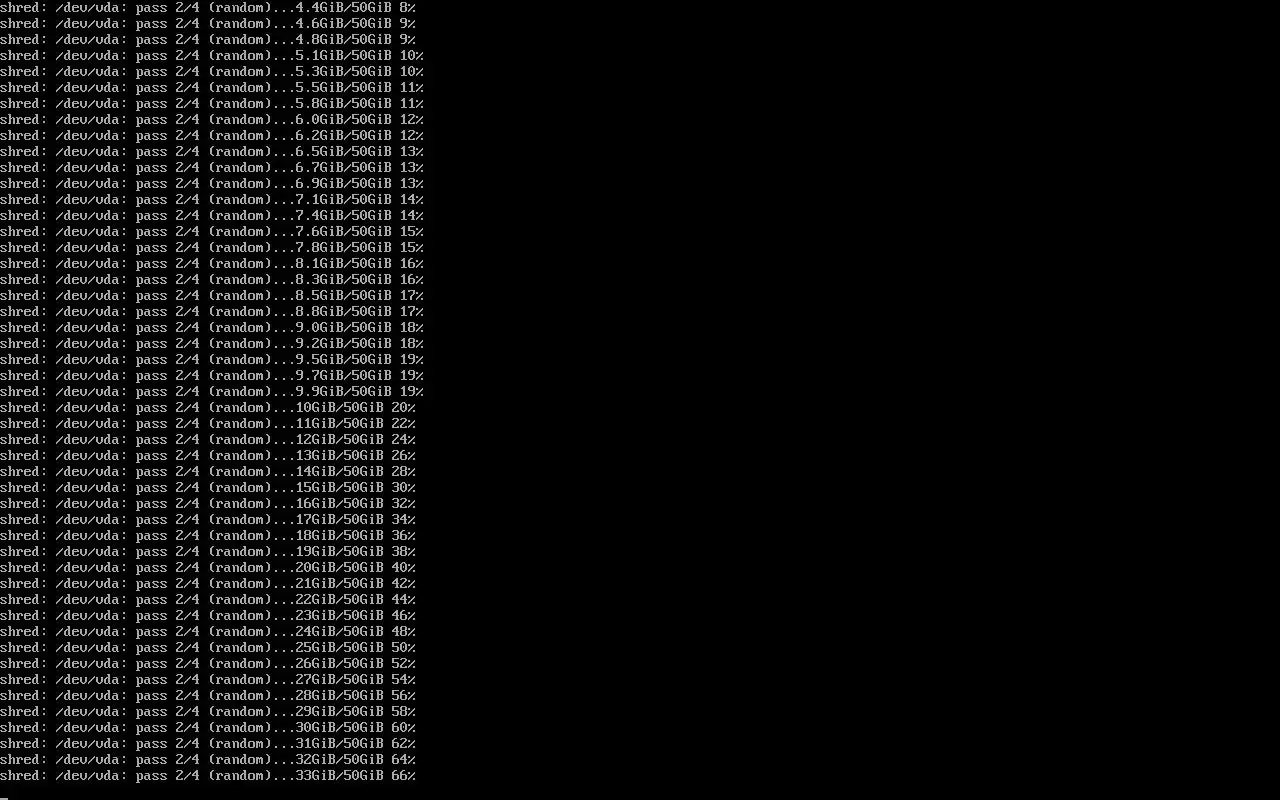Click the line reading 15GiB/50GiB 30%
This screenshot has height=800, width=1280.
point(208,487)
